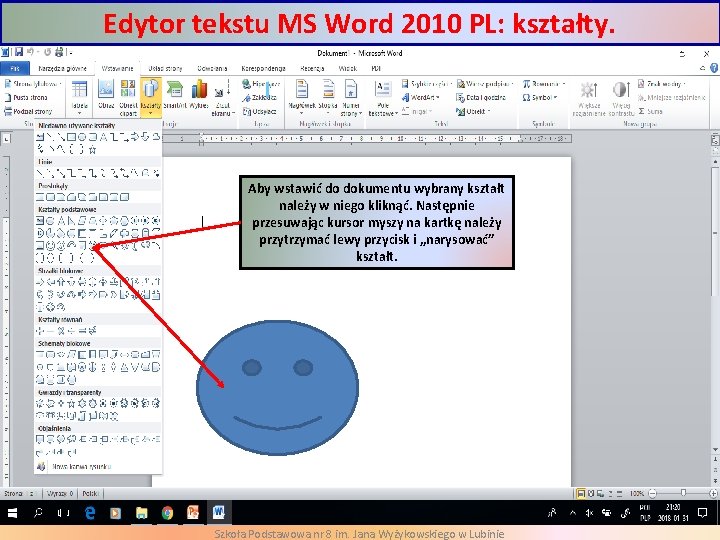
Task: Open the Kształty shapes button
Action: point(151,96)
